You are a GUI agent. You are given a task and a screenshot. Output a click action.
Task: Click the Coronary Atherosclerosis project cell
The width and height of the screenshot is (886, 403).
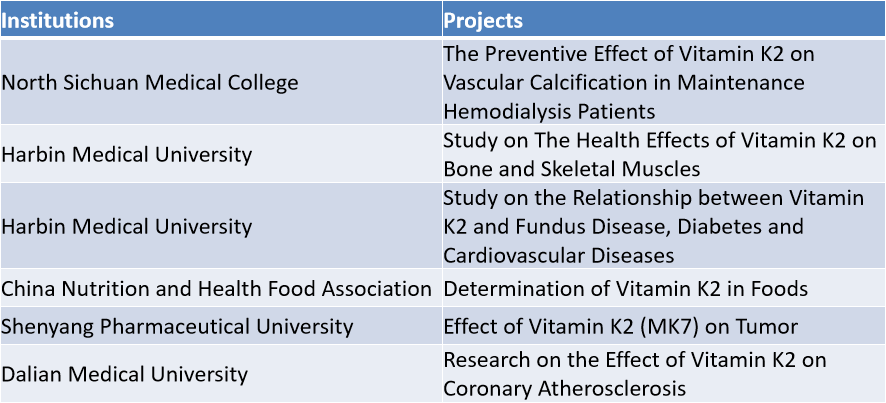663,374
